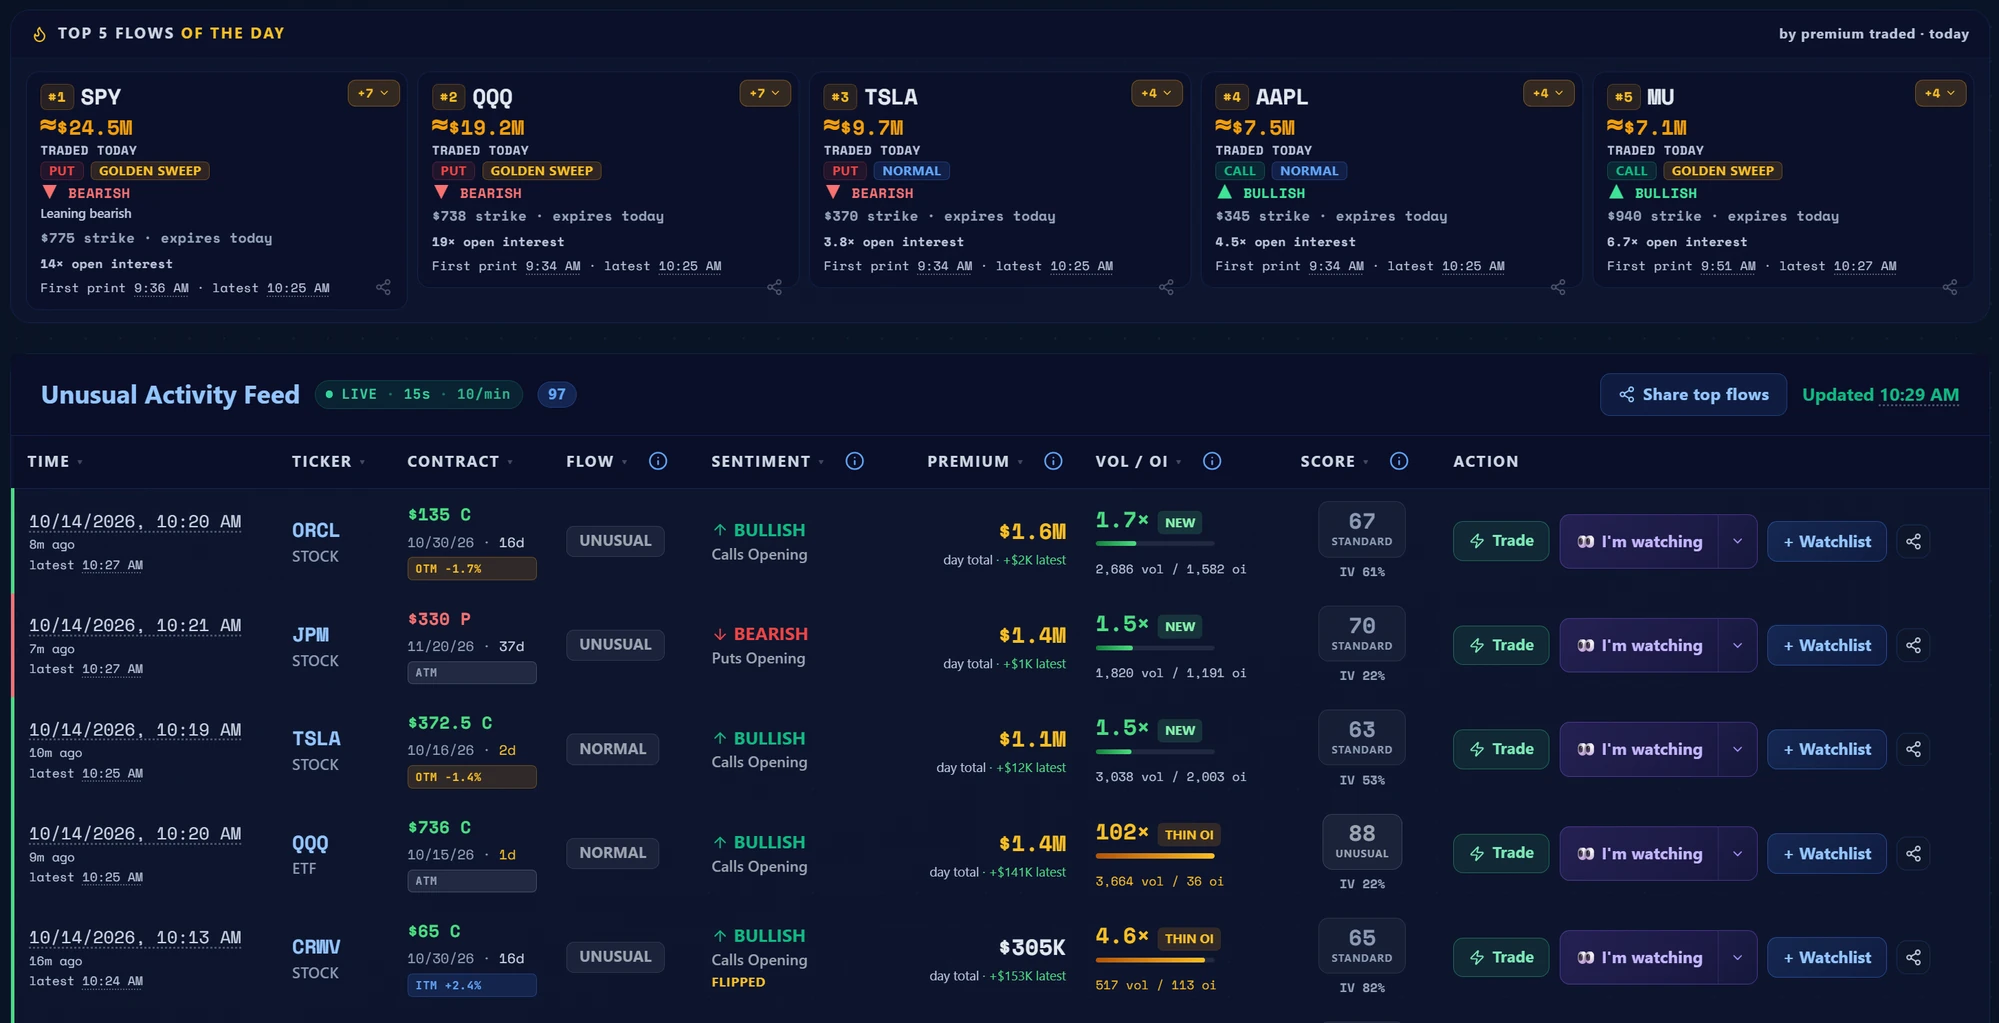Expand the +4 dropdown on TSLA card
Image resolution: width=1999 pixels, height=1023 pixels.
click(1157, 93)
